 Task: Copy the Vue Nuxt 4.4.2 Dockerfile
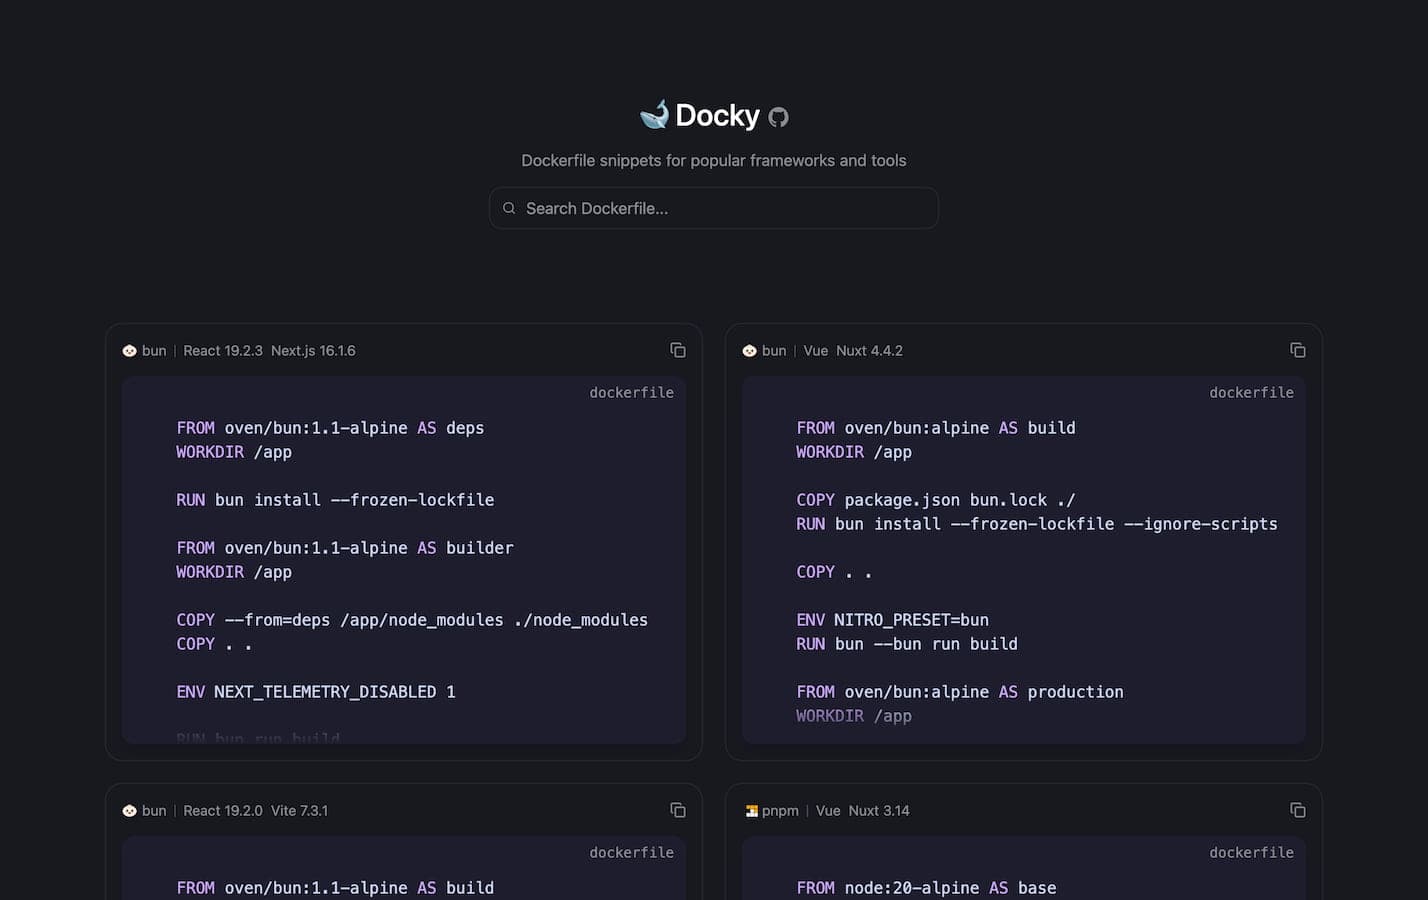click(x=1298, y=350)
